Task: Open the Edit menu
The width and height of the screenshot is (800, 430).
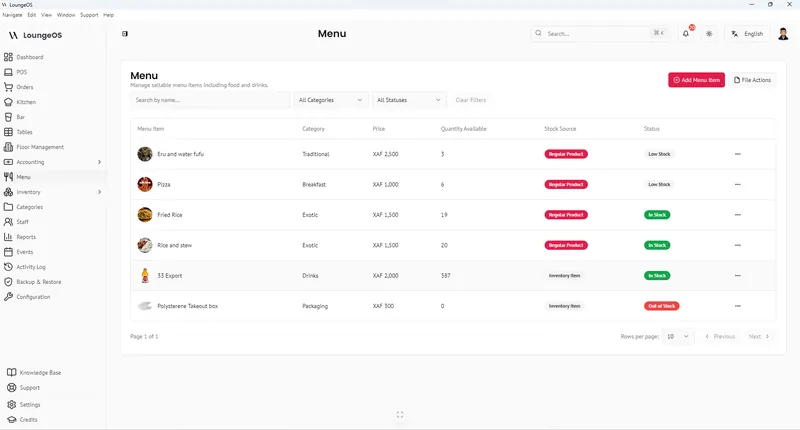Action: pos(32,15)
